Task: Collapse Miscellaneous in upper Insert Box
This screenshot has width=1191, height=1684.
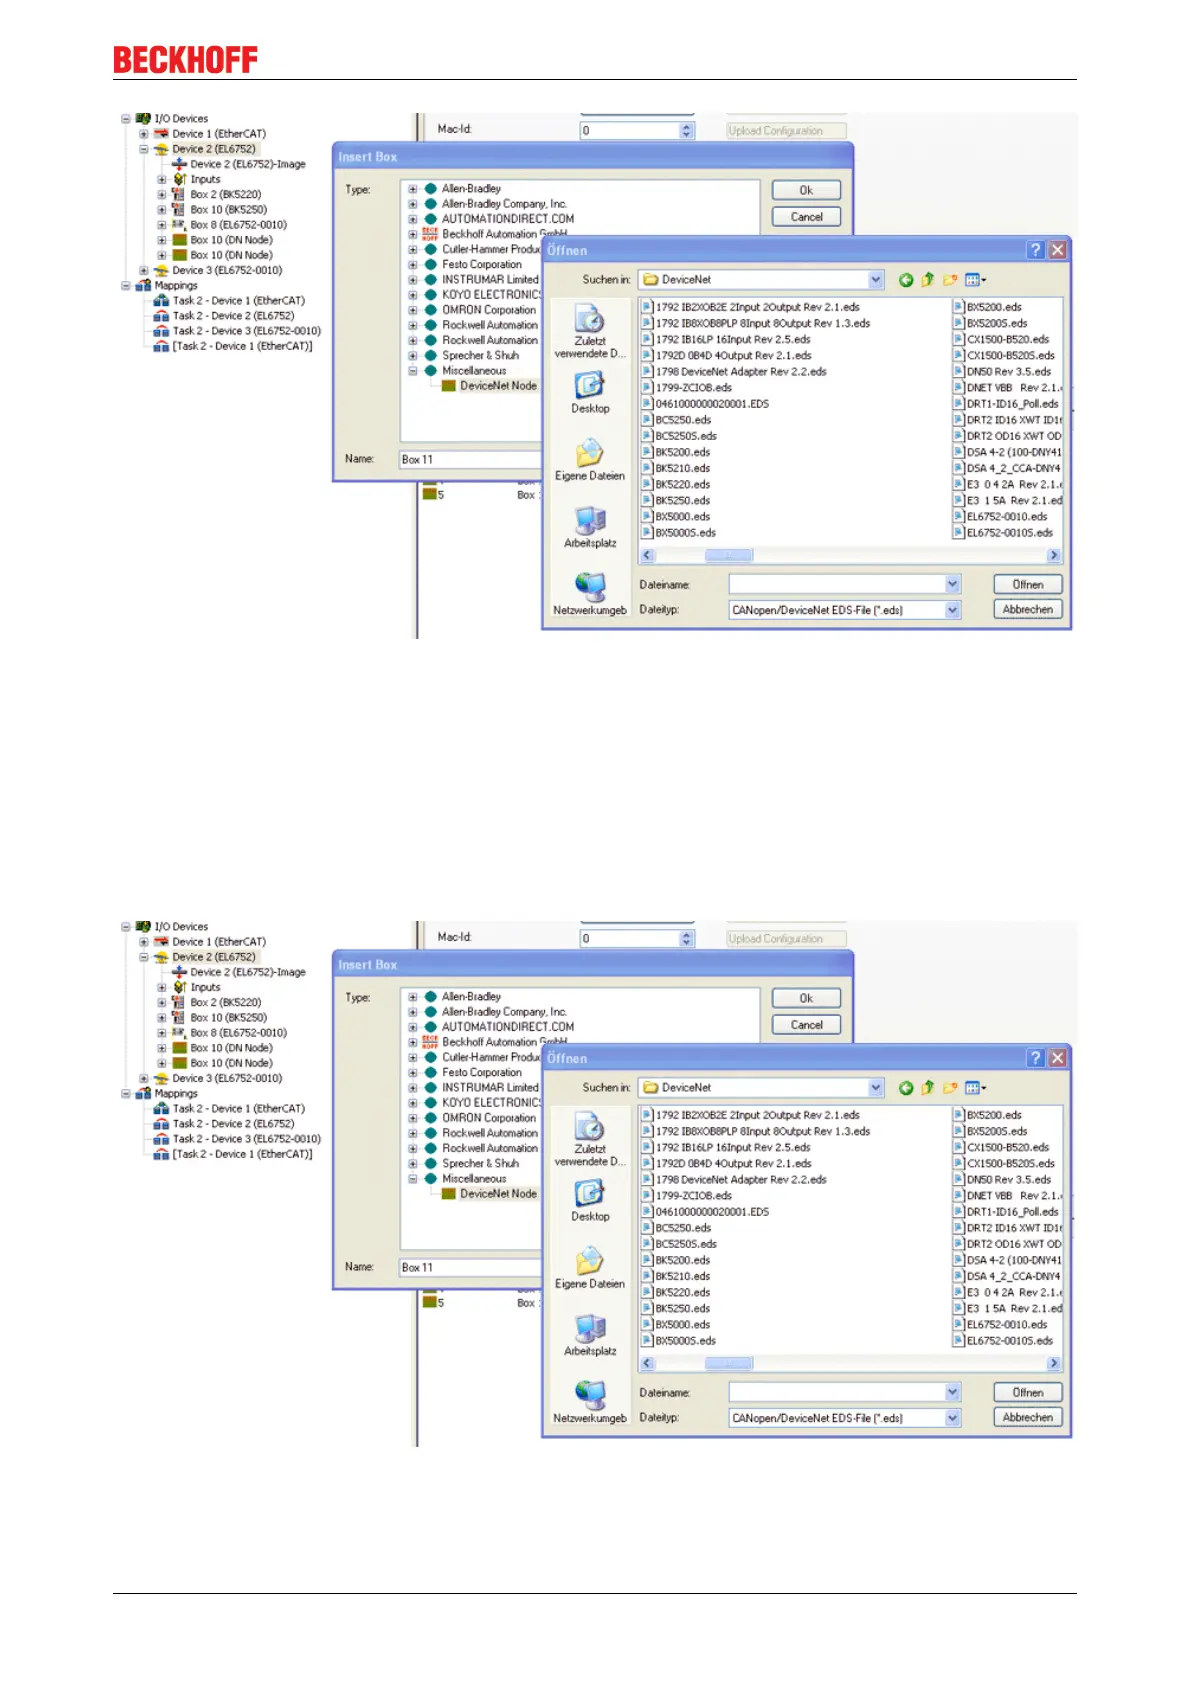Action: click(412, 371)
